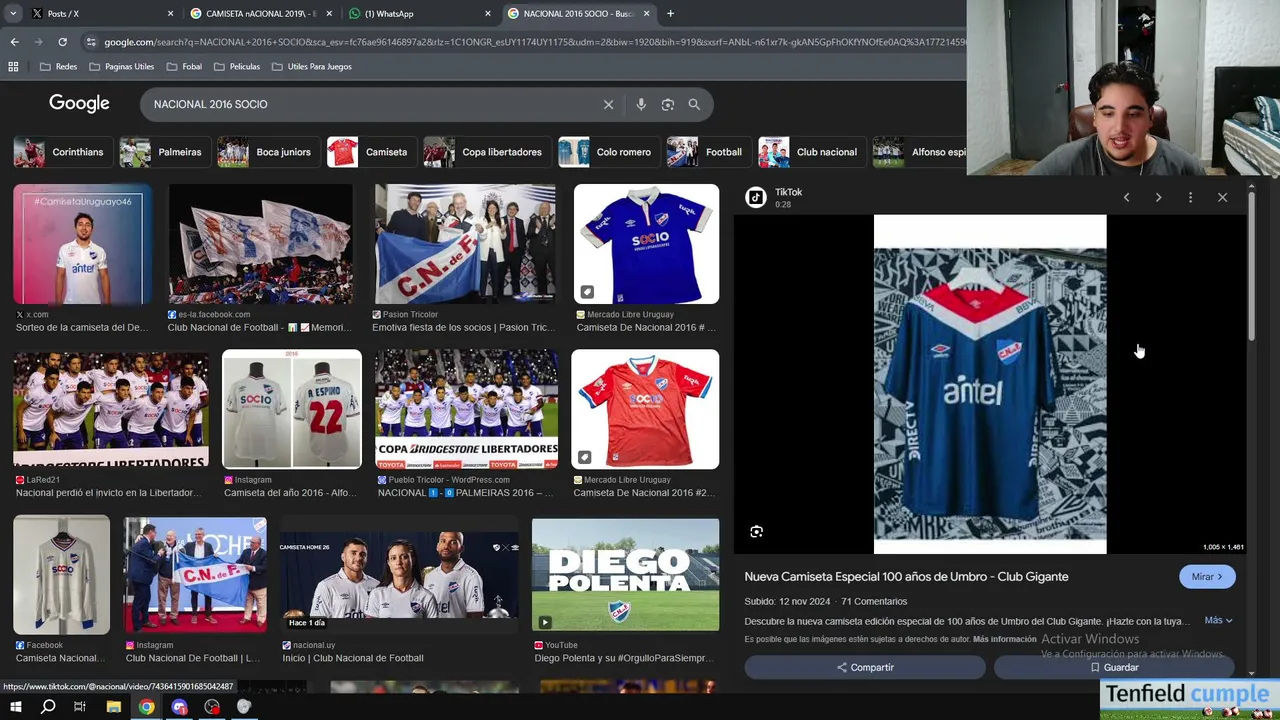Switch to Chrome on taskbar
The image size is (1280, 720).
pyautogui.click(x=146, y=707)
